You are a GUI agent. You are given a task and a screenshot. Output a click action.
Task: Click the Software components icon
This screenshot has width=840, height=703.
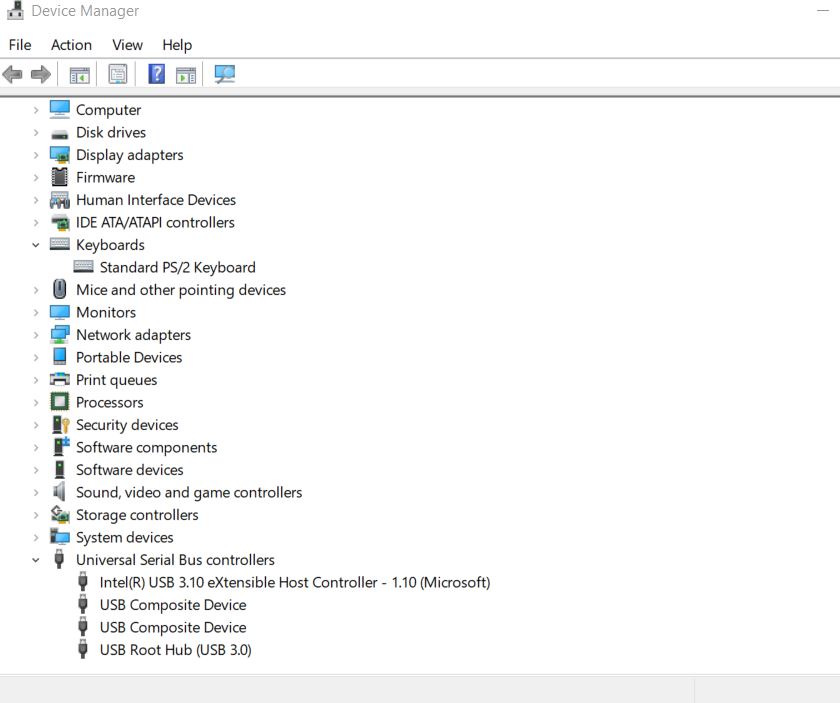(x=61, y=446)
